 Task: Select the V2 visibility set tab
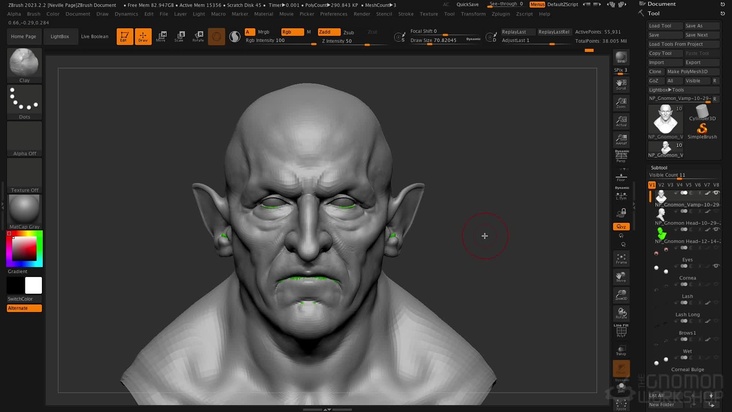661,185
